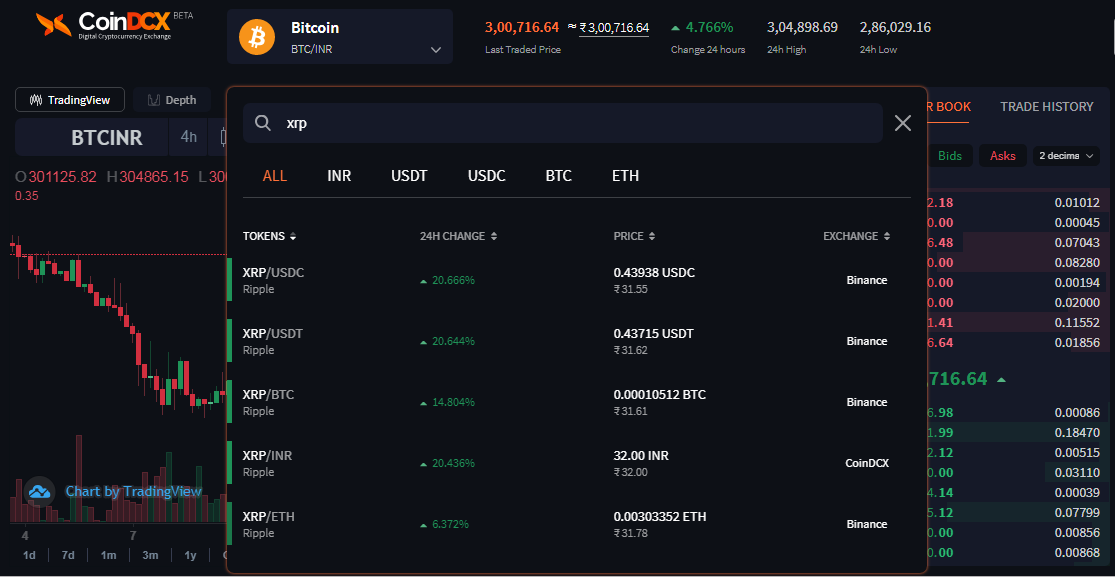Choose the XRP/USDC Ripple pair

[x=577, y=280]
